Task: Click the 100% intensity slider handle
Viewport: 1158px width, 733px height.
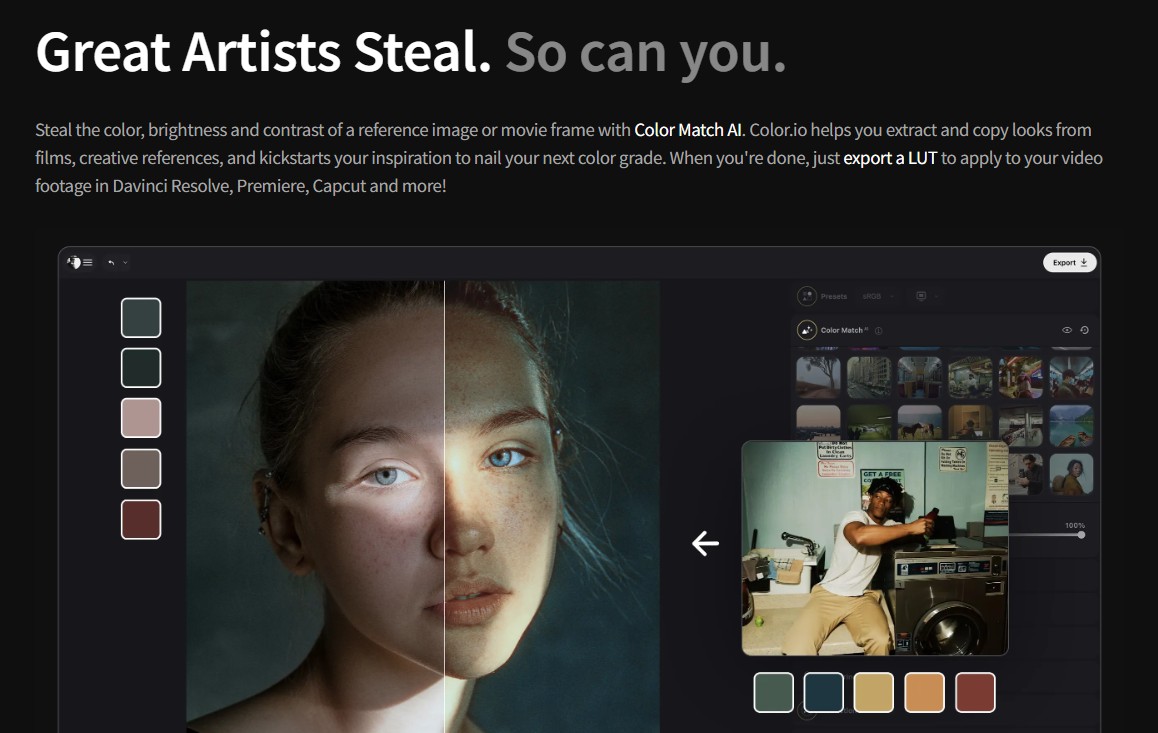Action: tap(1081, 535)
